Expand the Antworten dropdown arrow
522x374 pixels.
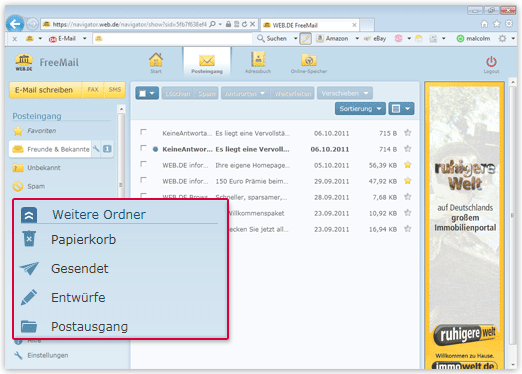pos(262,93)
